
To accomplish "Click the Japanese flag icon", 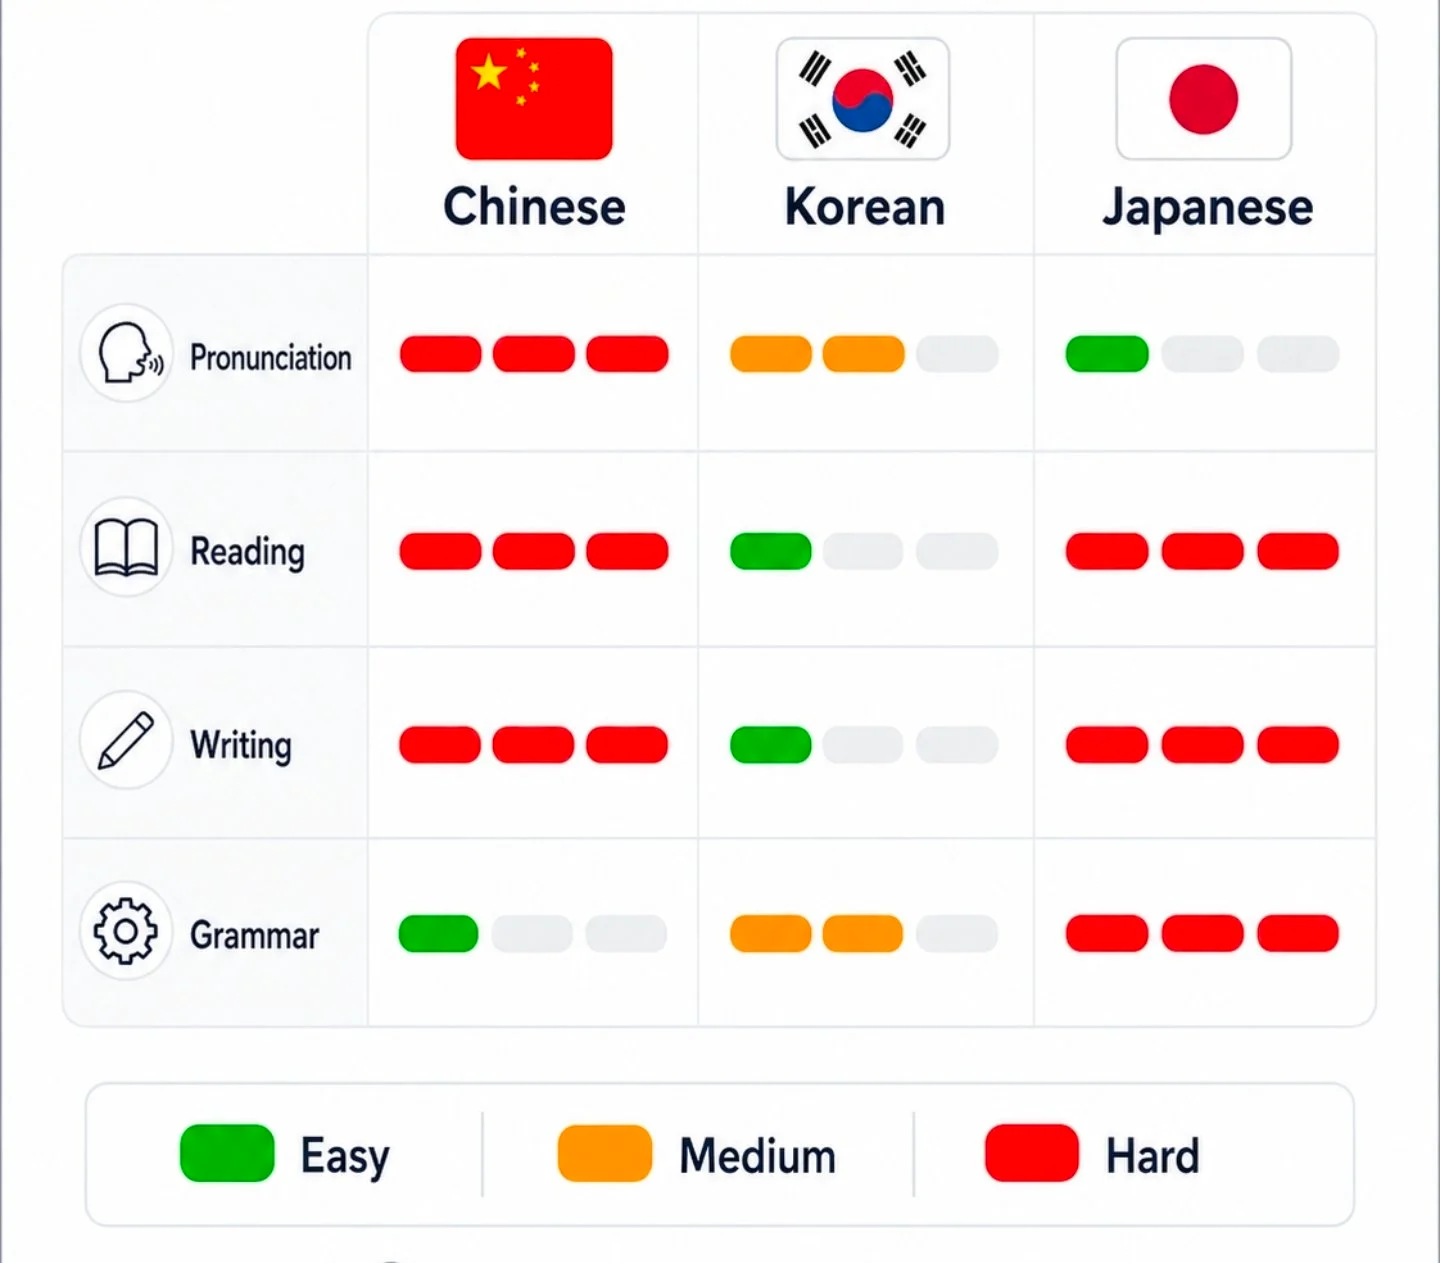I will click(x=1204, y=99).
